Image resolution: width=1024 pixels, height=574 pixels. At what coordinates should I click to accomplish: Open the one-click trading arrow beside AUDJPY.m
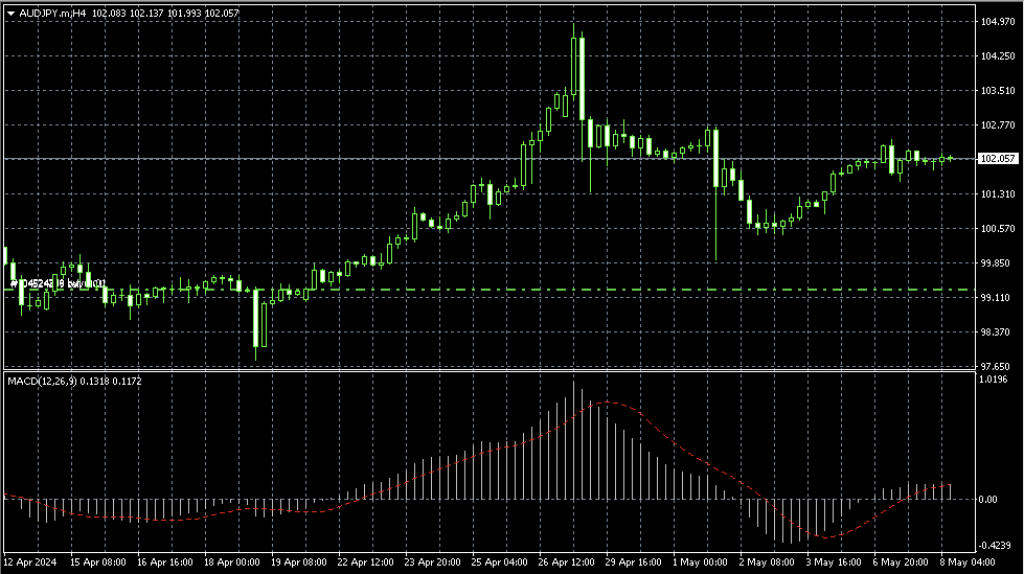coord(11,12)
